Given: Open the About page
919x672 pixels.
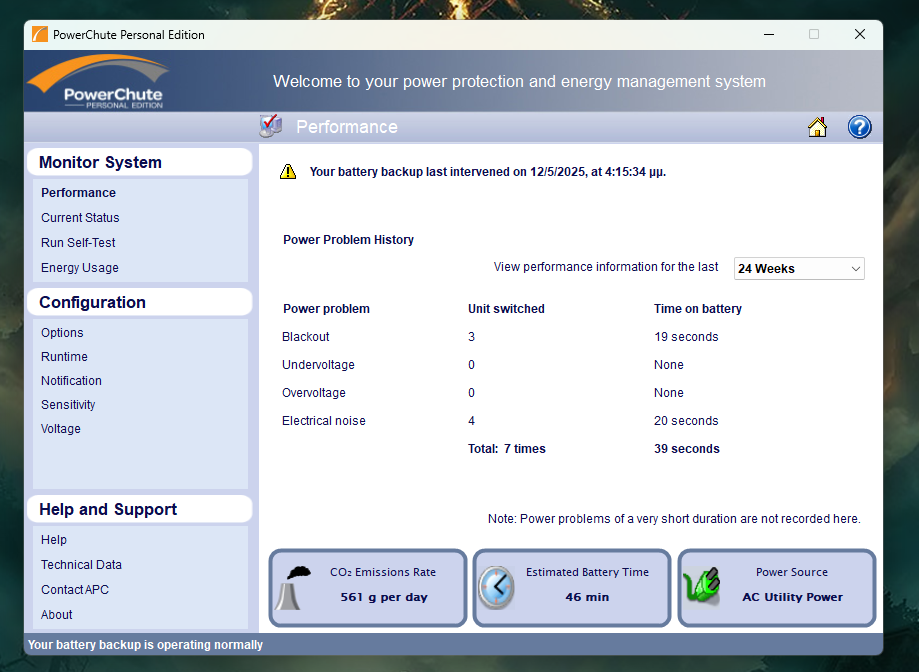Looking at the screenshot, I should [57, 615].
